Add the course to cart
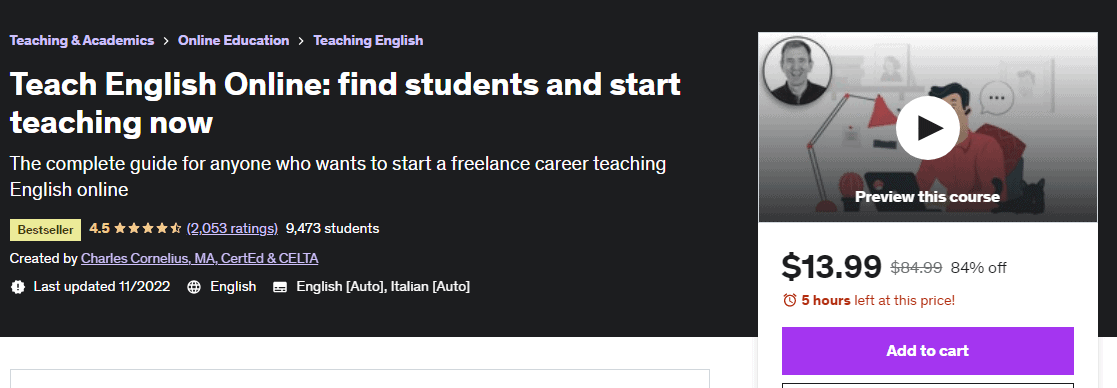The width and height of the screenshot is (1117, 388). [928, 351]
